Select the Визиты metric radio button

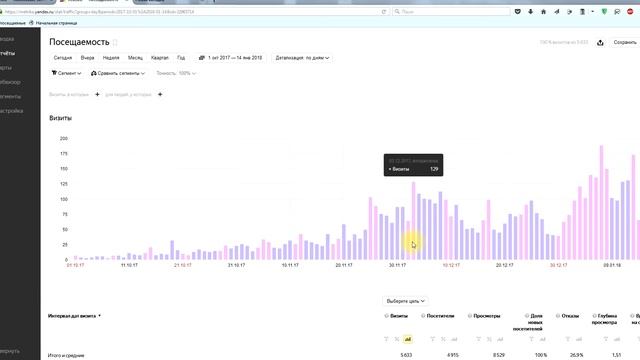click(387, 316)
